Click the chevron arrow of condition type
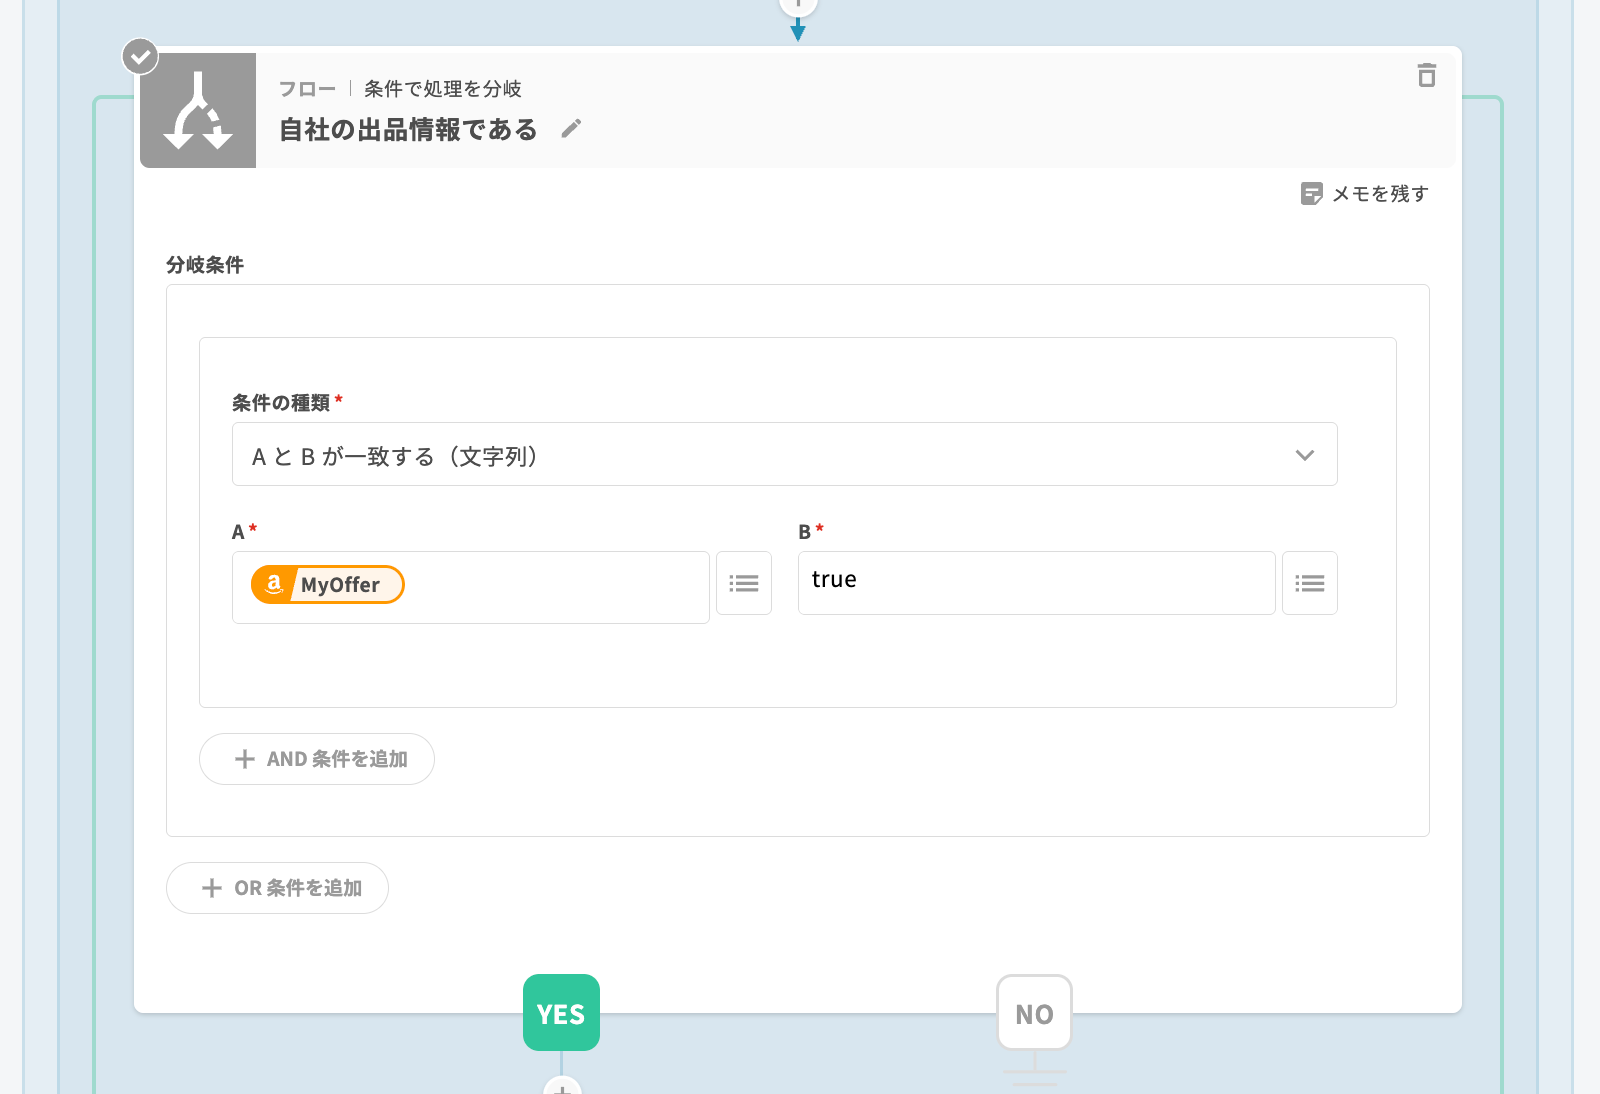This screenshot has height=1094, width=1600. 1305,455
